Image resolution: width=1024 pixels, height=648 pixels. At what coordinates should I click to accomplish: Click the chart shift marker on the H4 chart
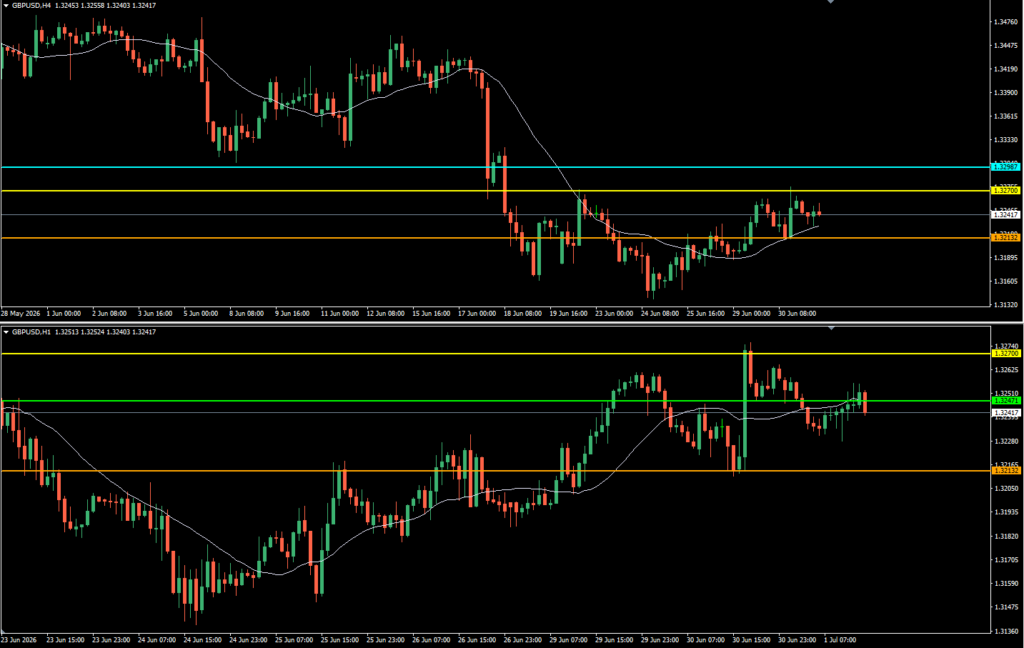(831, 2)
